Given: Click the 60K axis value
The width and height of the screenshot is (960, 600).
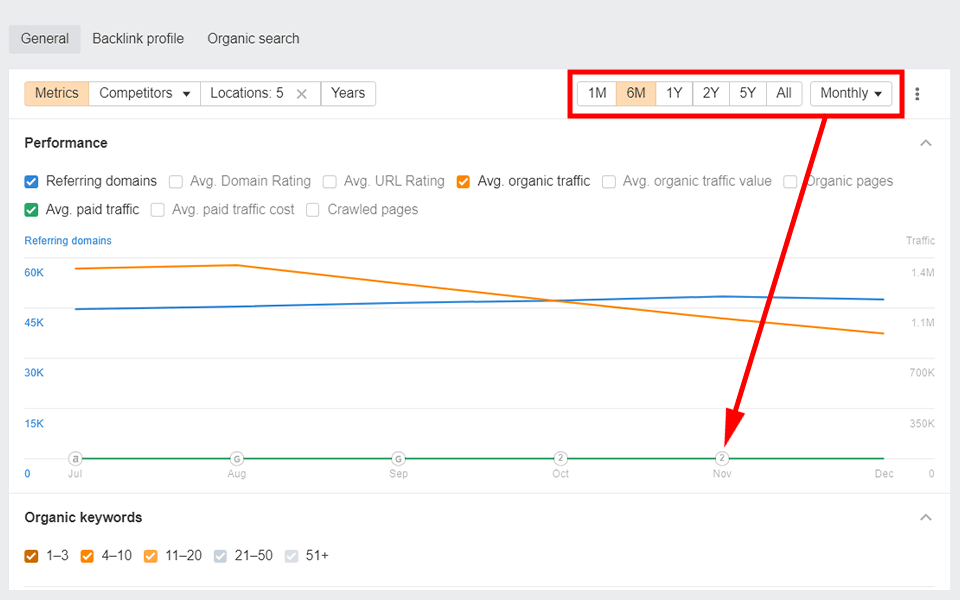Looking at the screenshot, I should coord(34,272).
